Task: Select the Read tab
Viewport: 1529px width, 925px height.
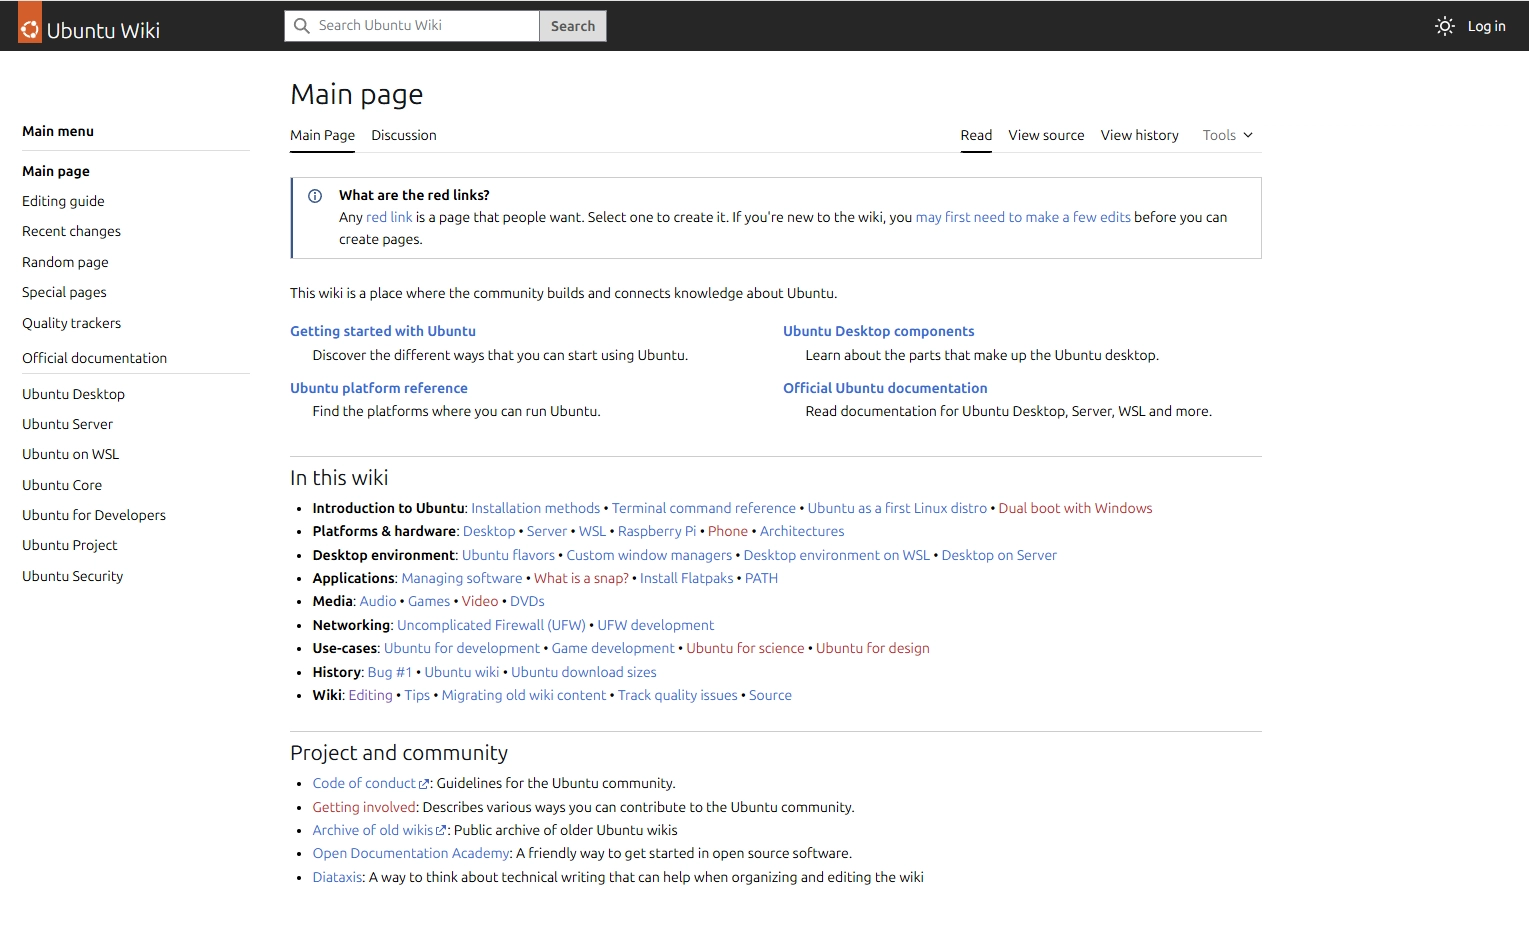Action: pyautogui.click(x=976, y=135)
